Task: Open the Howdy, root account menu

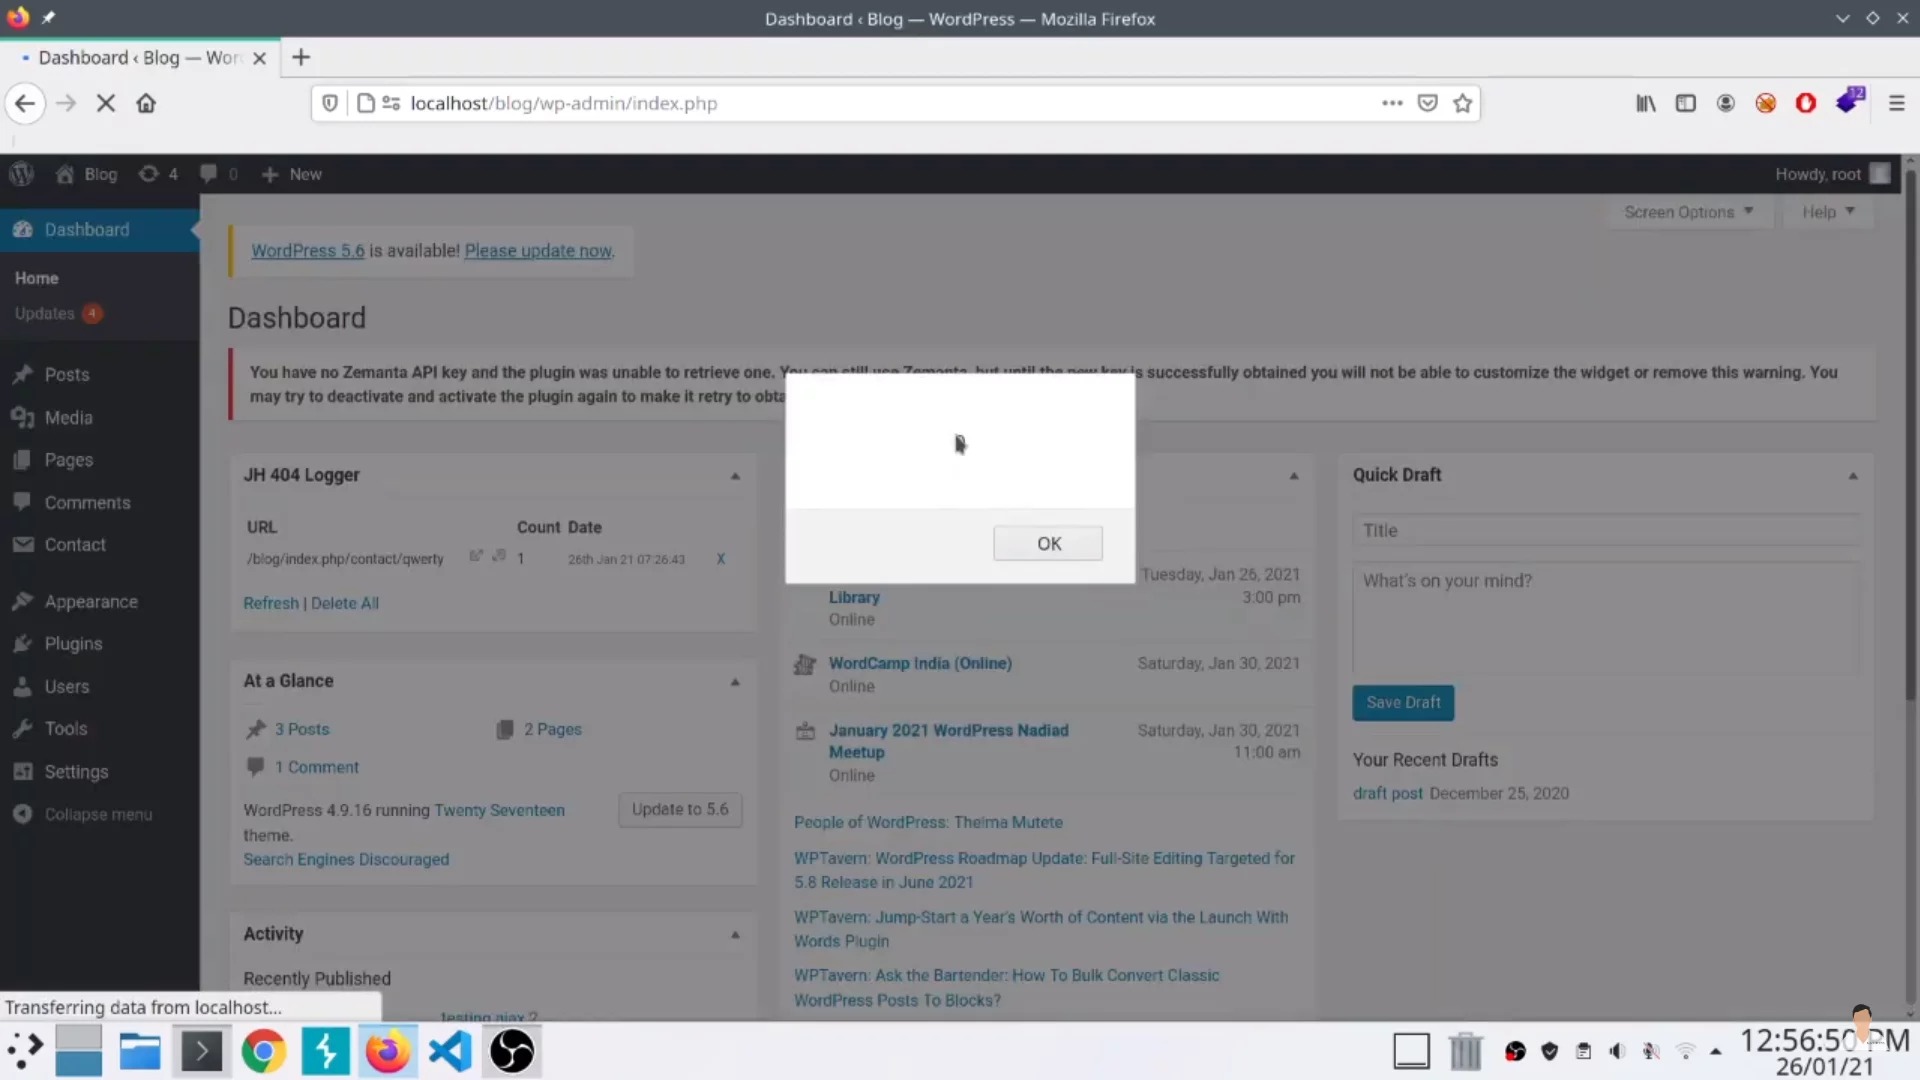Action: tap(1832, 174)
